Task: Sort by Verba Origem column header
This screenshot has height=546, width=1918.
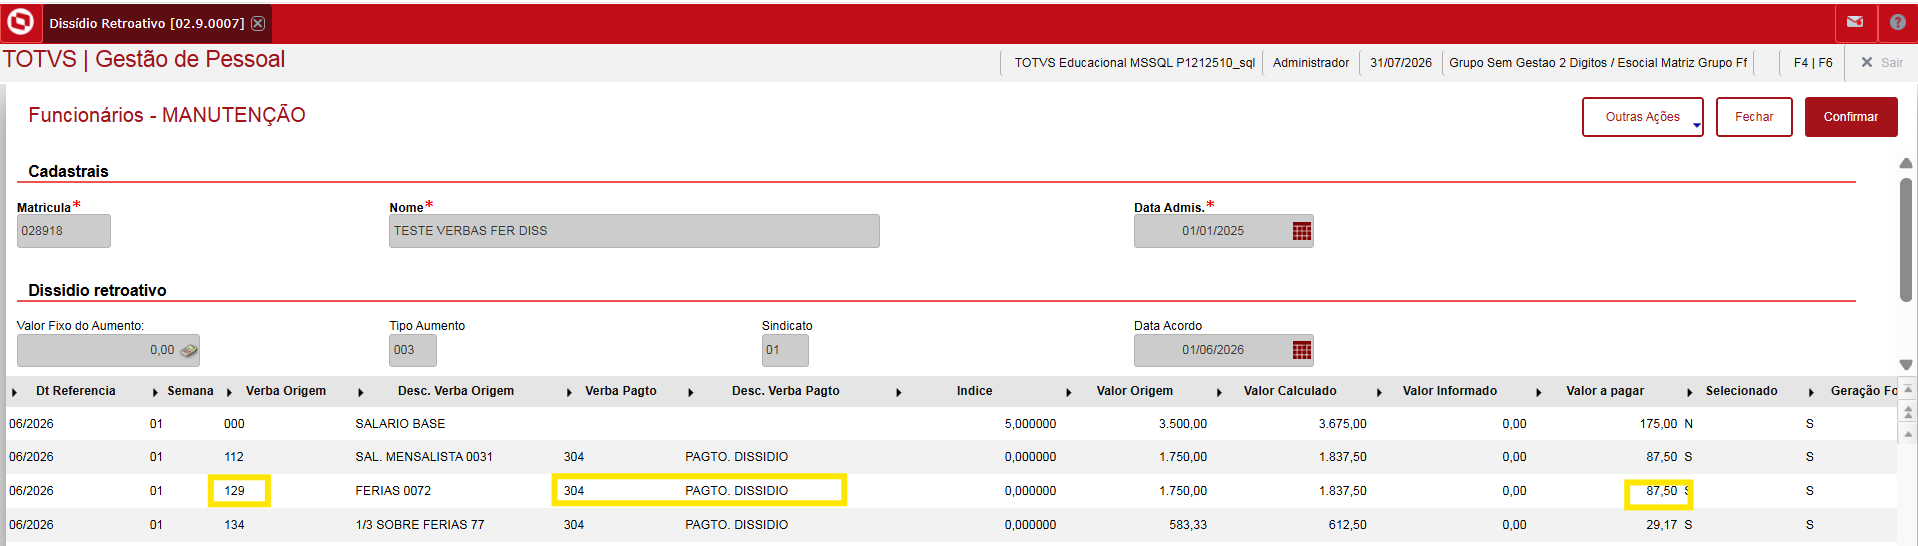Action: [x=286, y=391]
